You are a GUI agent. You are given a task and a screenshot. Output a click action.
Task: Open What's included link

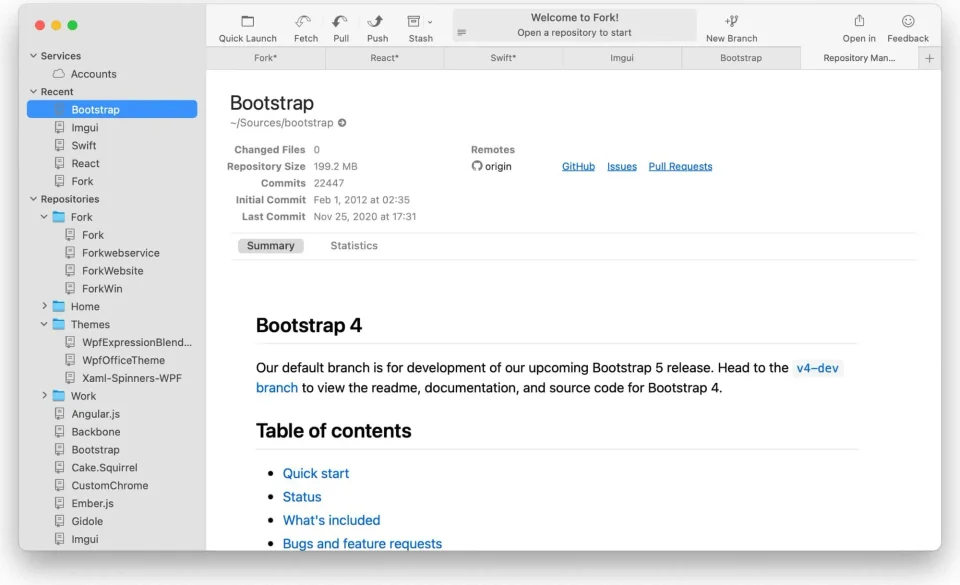[331, 520]
